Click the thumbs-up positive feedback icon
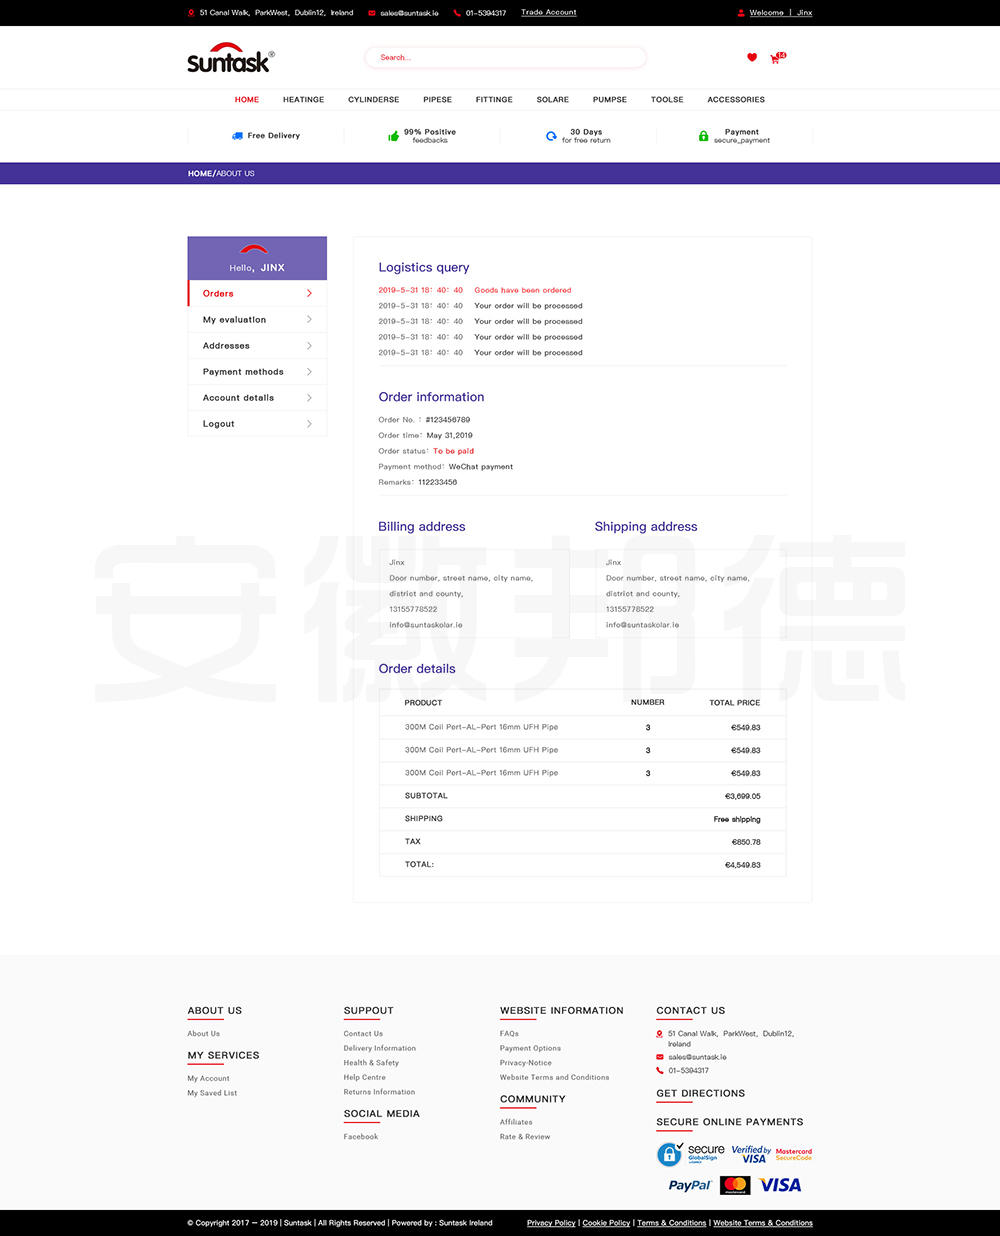The width and height of the screenshot is (1000, 1236). tap(394, 136)
